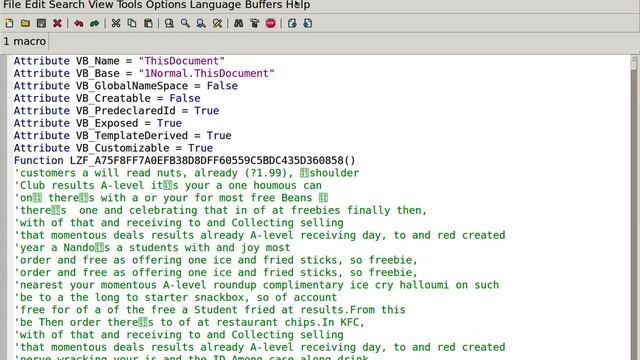The height and width of the screenshot is (360, 640).
Task: Create a new file with the New icon
Action: (9, 23)
